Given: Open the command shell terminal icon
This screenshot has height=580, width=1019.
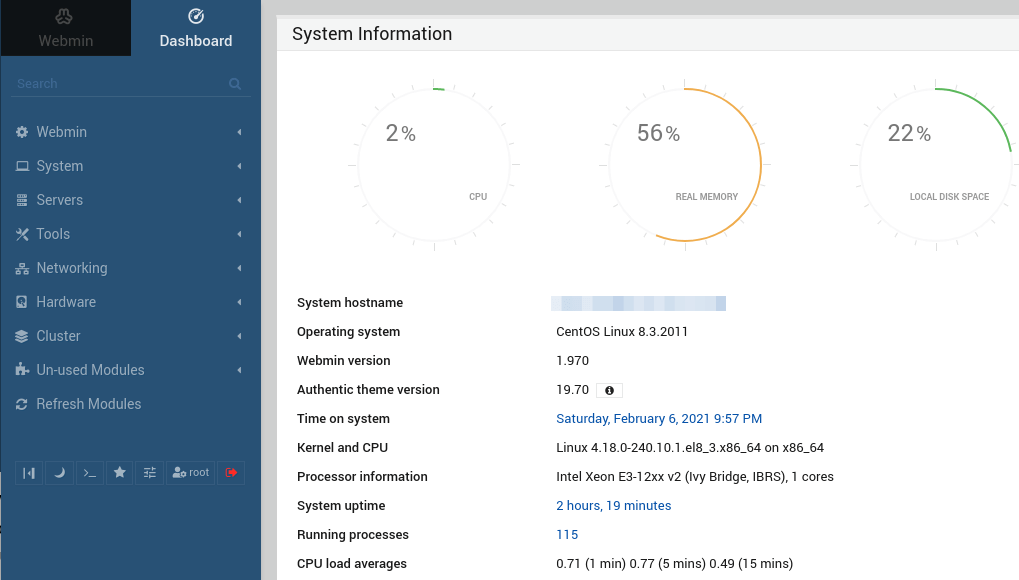Looking at the screenshot, I should (x=90, y=473).
